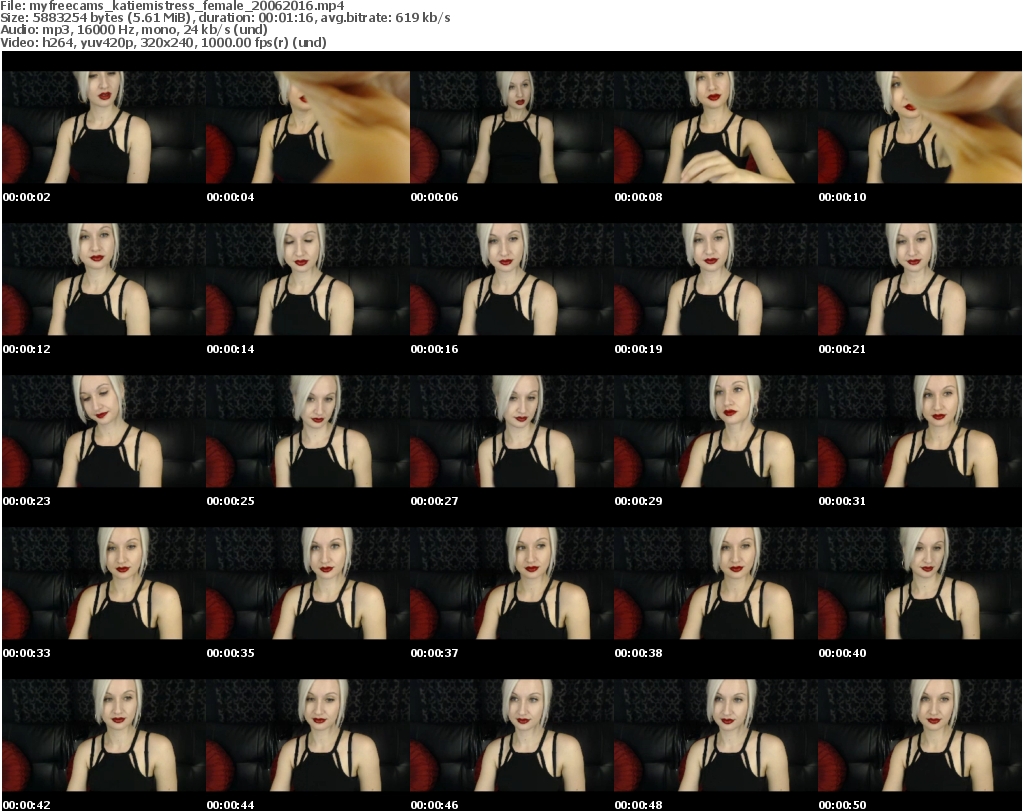This screenshot has height=811, width=1024.
Task: Pick the thumbnail frame at 00:00:40
Action: click(920, 583)
